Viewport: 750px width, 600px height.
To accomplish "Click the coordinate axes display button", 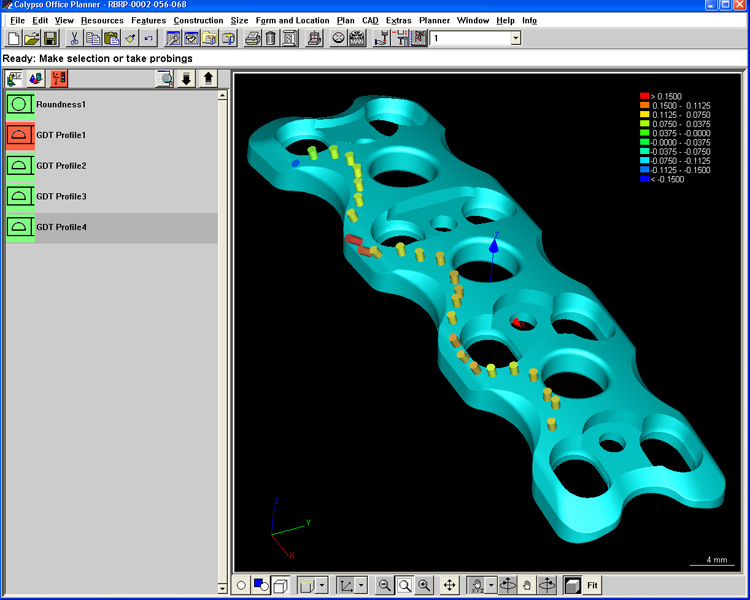I will point(346,585).
